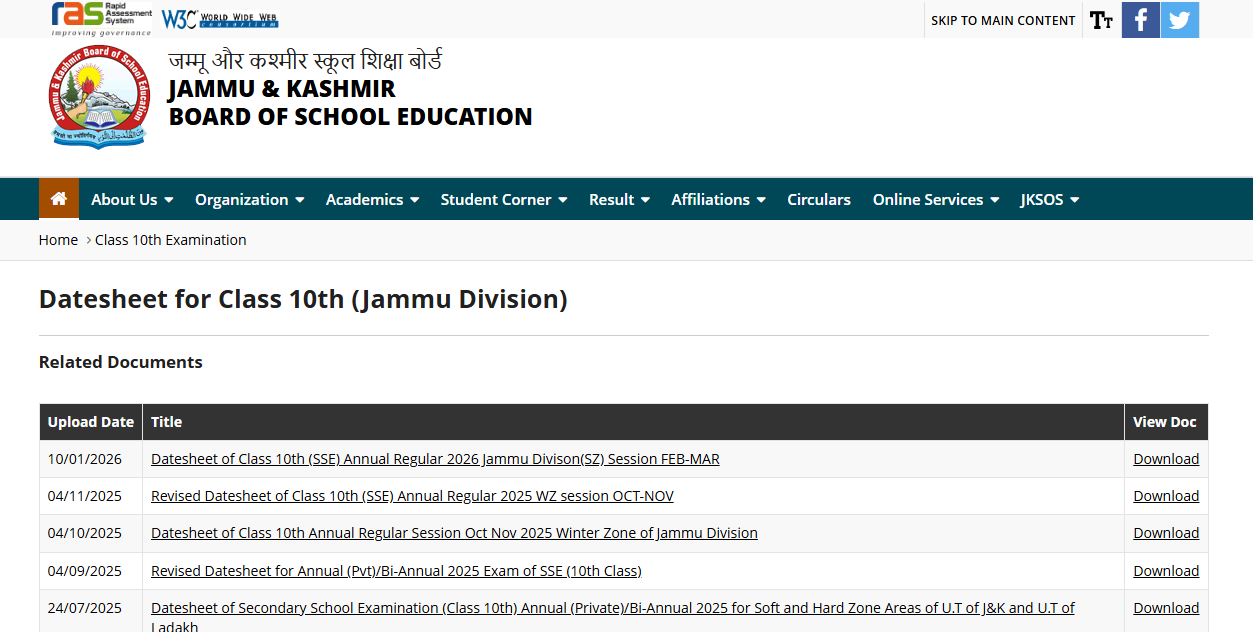The image size is (1253, 632).
Task: Click the W3C World Wide Web logo
Action: [220, 19]
